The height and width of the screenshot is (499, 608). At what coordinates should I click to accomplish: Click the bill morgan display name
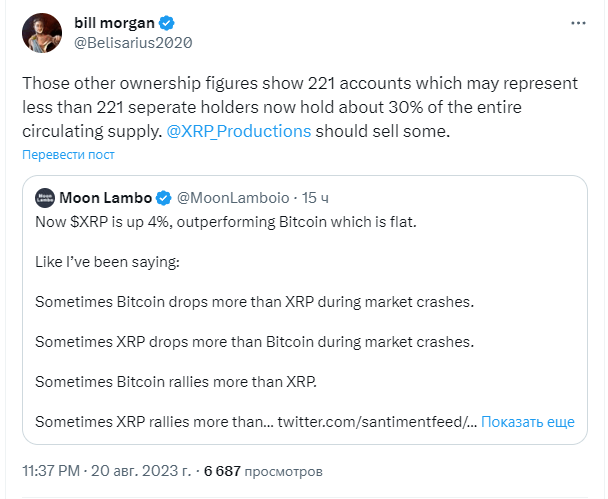click(x=114, y=23)
